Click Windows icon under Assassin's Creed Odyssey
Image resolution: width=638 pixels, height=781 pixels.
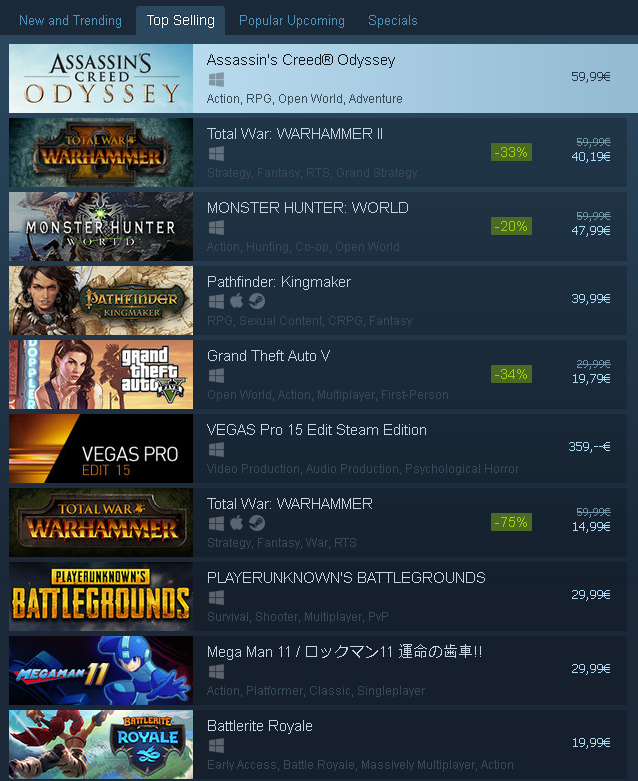click(216, 79)
